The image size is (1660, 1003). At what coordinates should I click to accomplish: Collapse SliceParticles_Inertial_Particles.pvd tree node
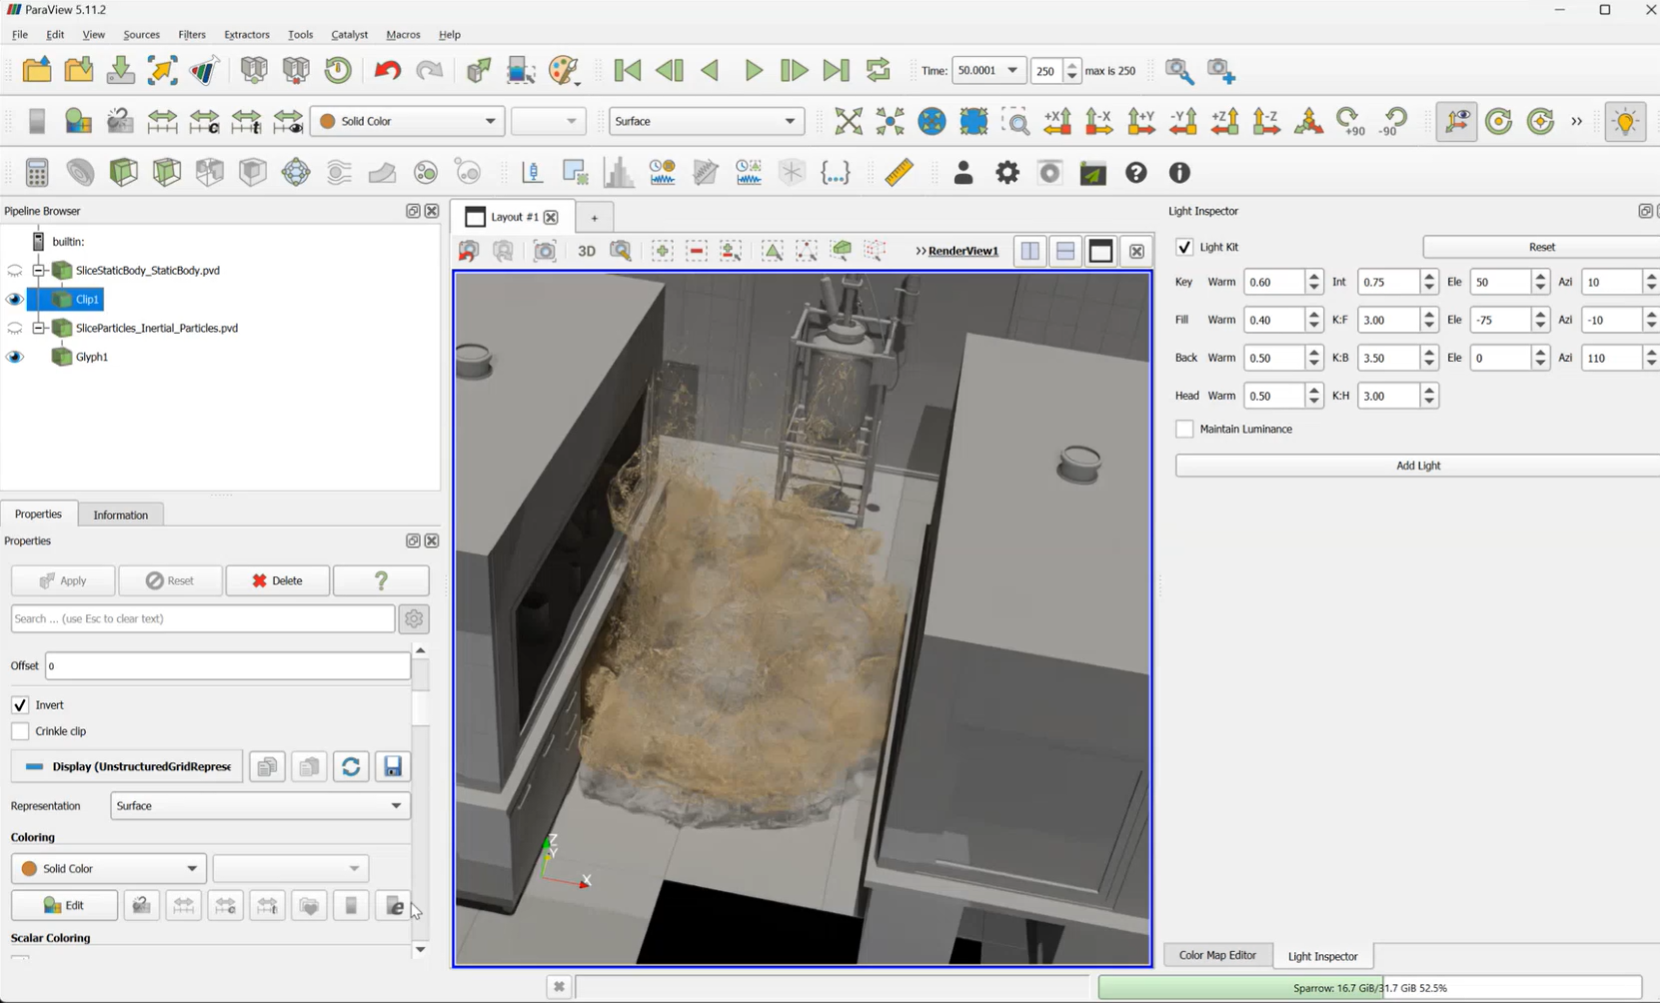click(38, 328)
